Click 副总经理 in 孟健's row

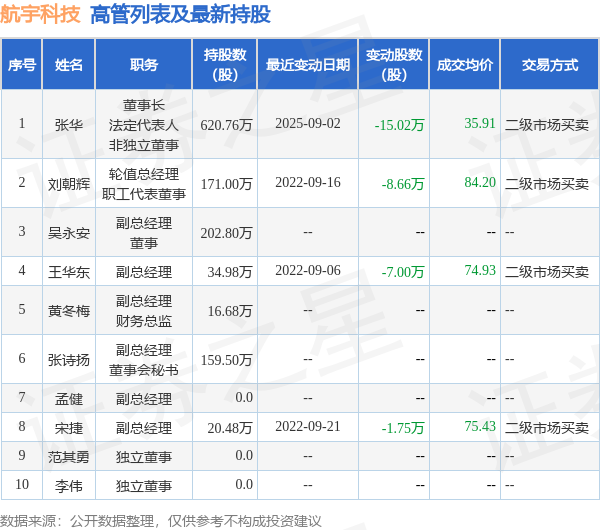[x=143, y=399]
